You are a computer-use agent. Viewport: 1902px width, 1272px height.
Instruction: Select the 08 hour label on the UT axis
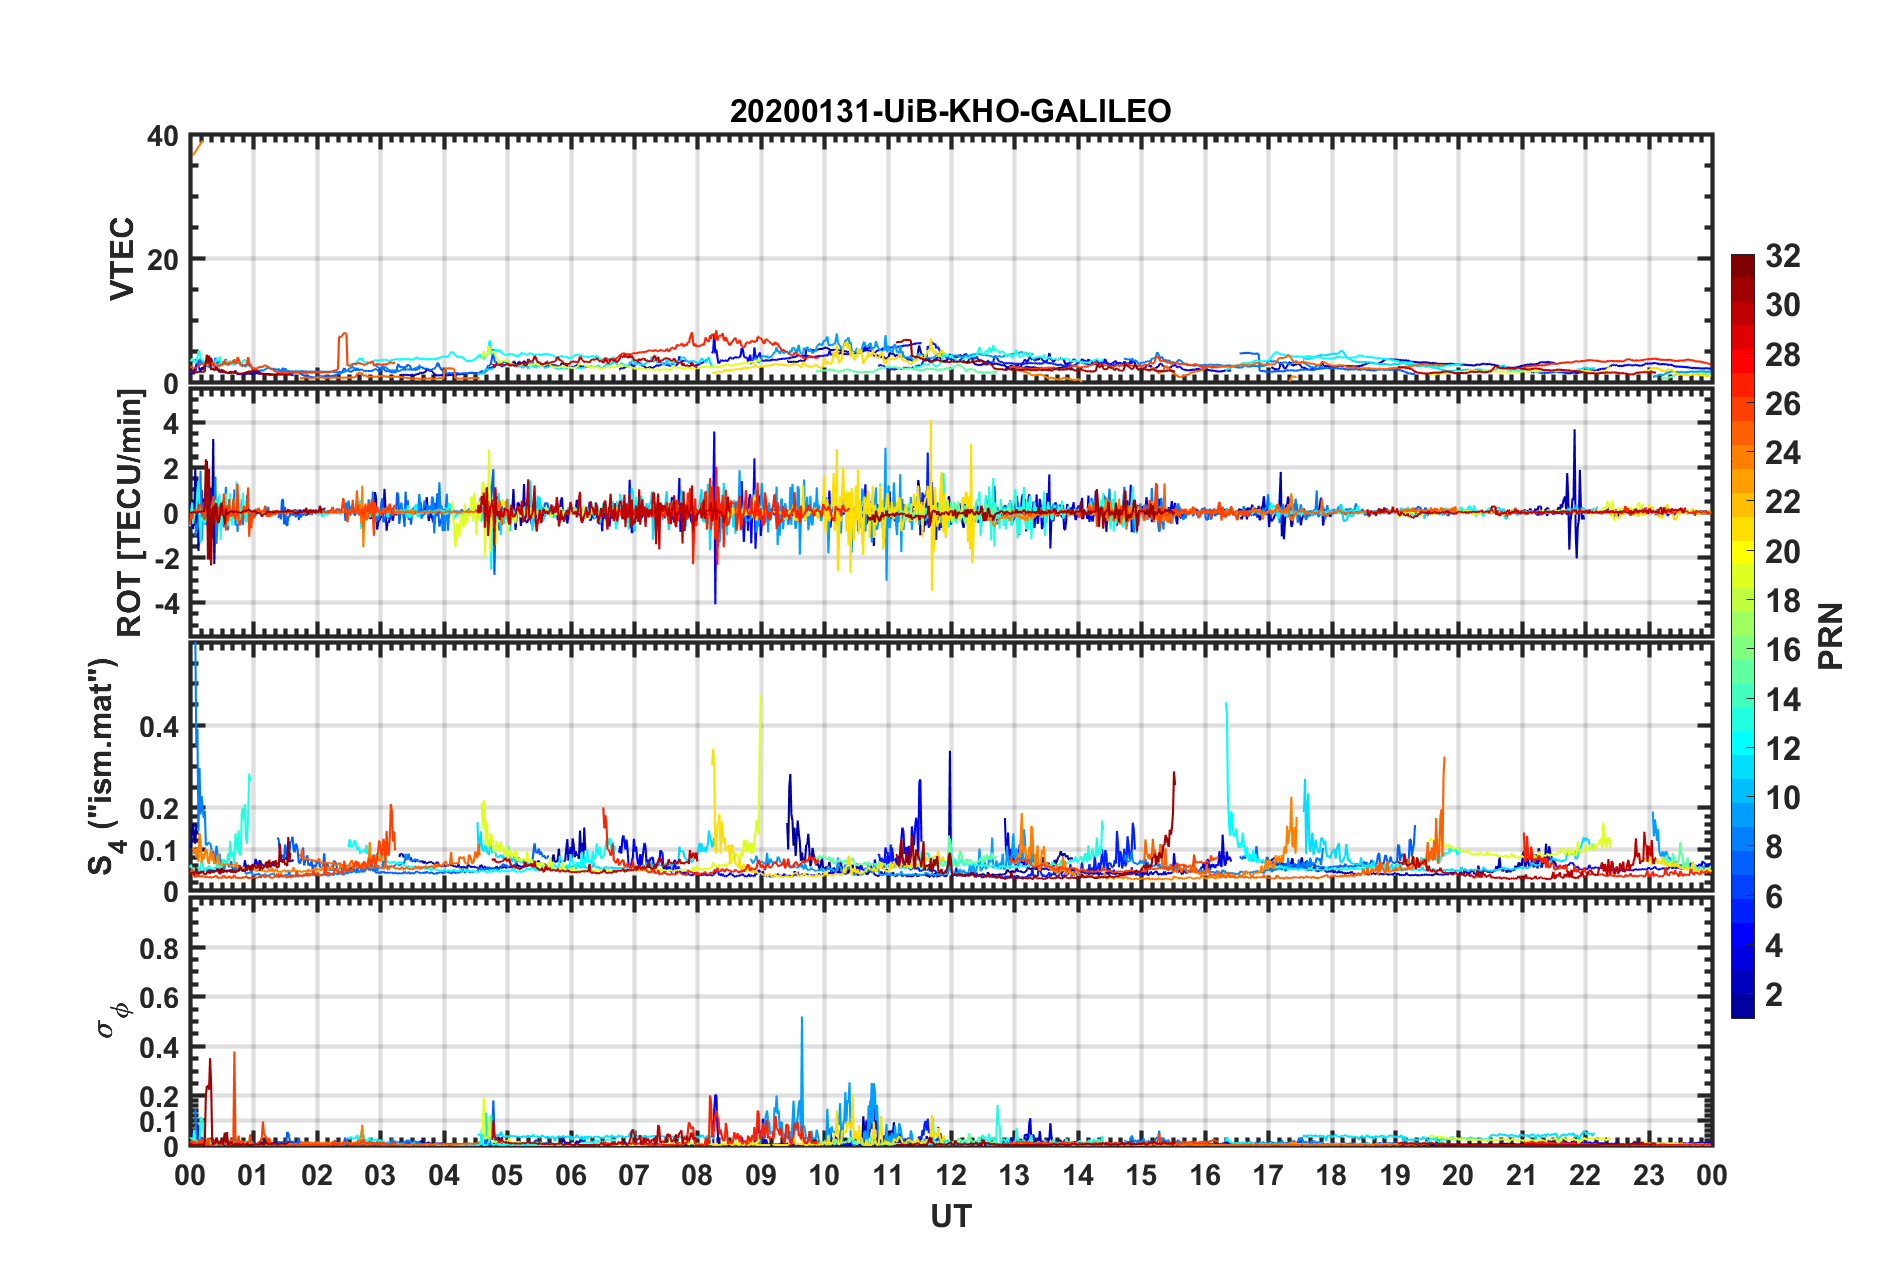pyautogui.click(x=697, y=1175)
